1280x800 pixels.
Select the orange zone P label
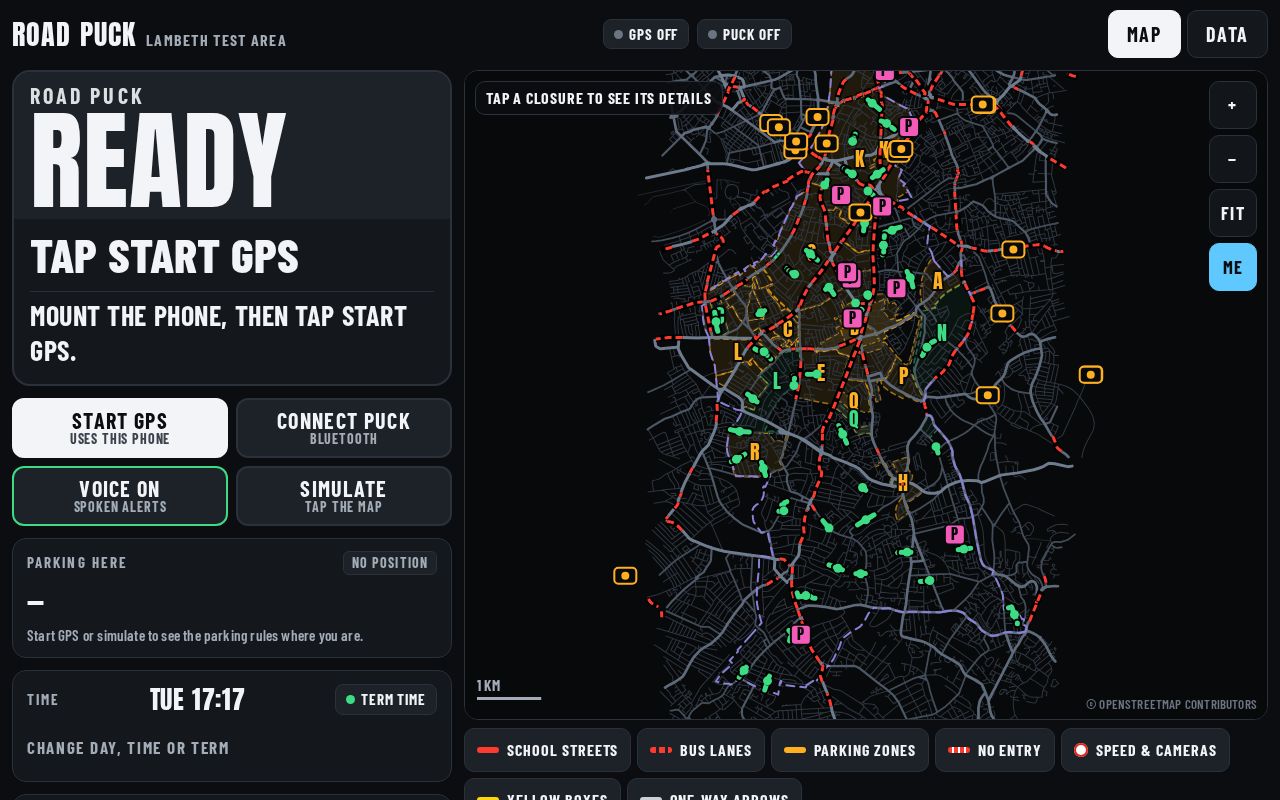point(904,376)
